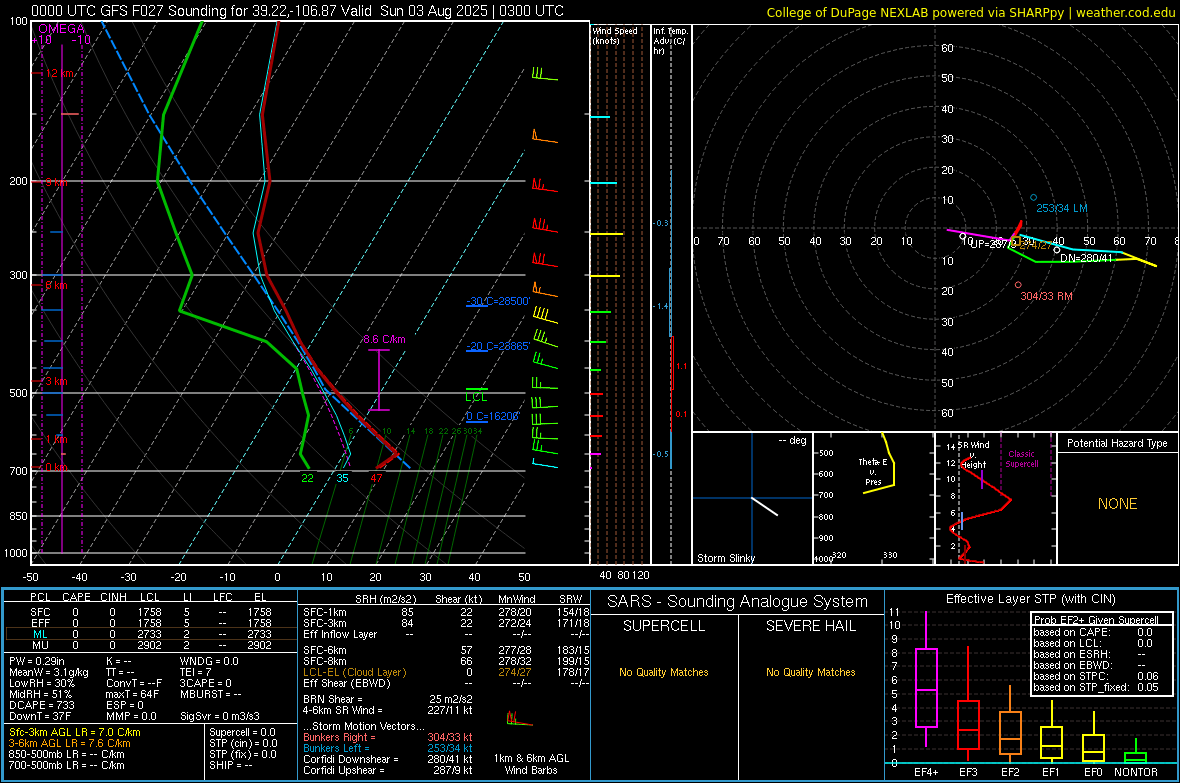
Task: Select the highlighted ML parcel row
Action: tap(151, 634)
